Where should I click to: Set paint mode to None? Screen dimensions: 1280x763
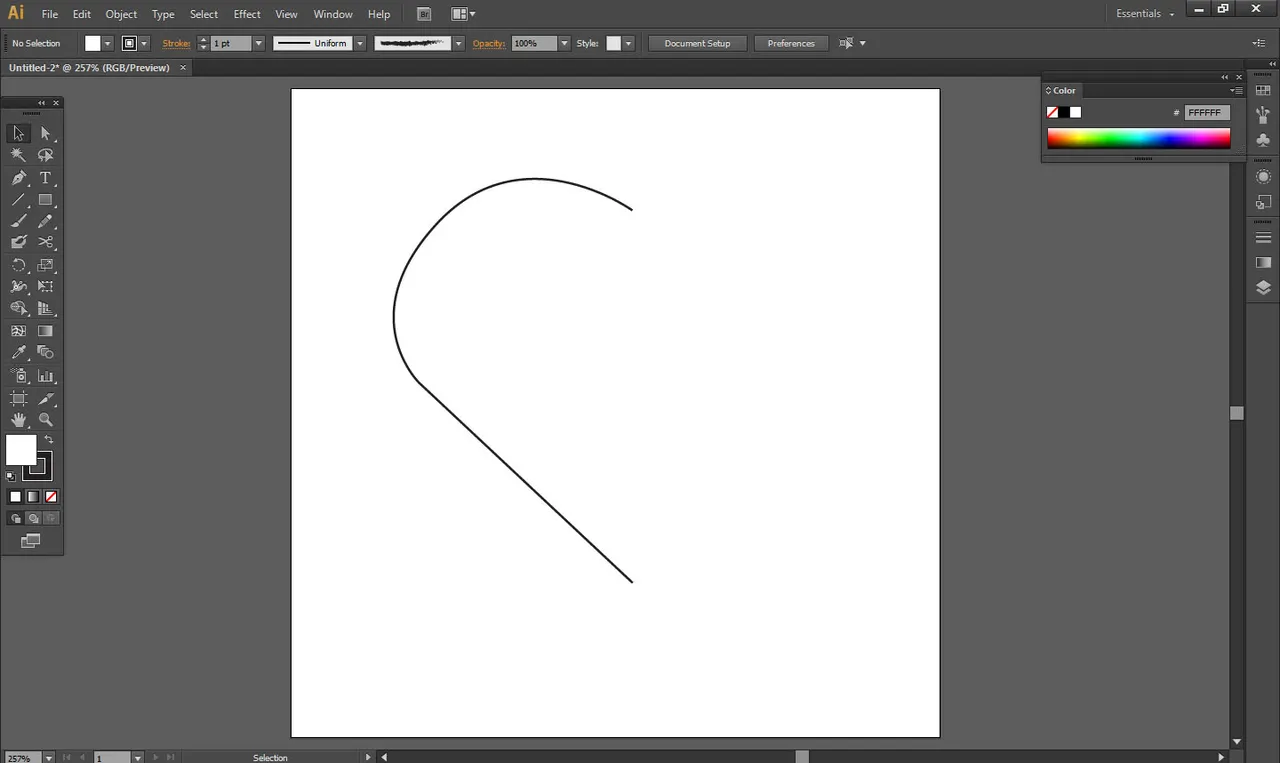tap(51, 496)
